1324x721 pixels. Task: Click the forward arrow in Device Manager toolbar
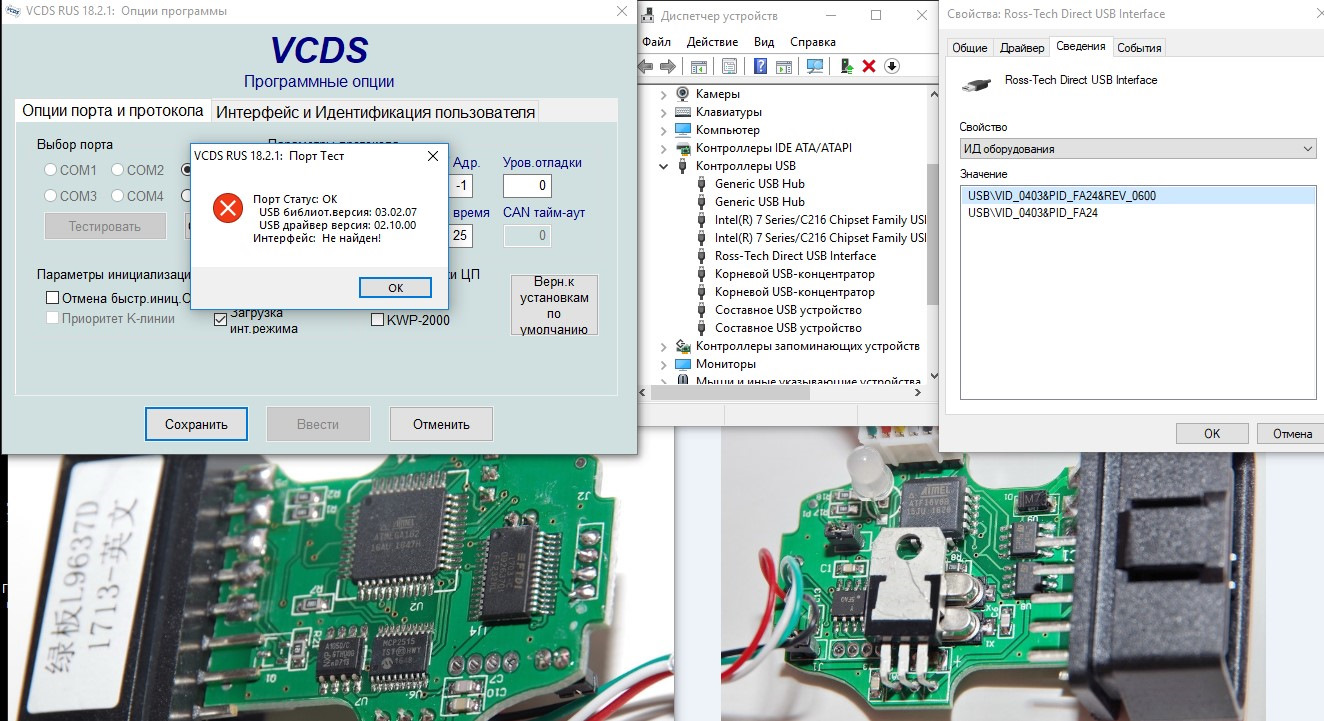click(666, 66)
